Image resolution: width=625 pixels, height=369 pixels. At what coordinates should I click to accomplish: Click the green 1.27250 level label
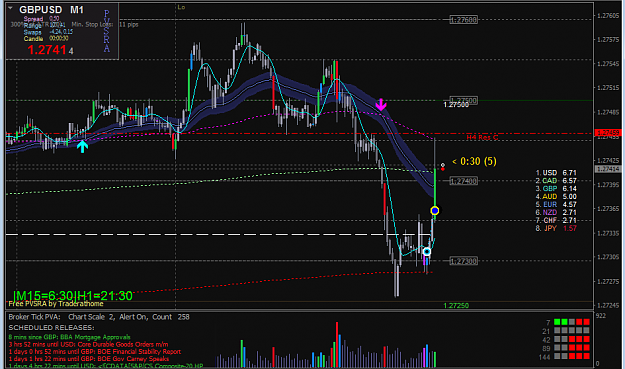pos(456,306)
